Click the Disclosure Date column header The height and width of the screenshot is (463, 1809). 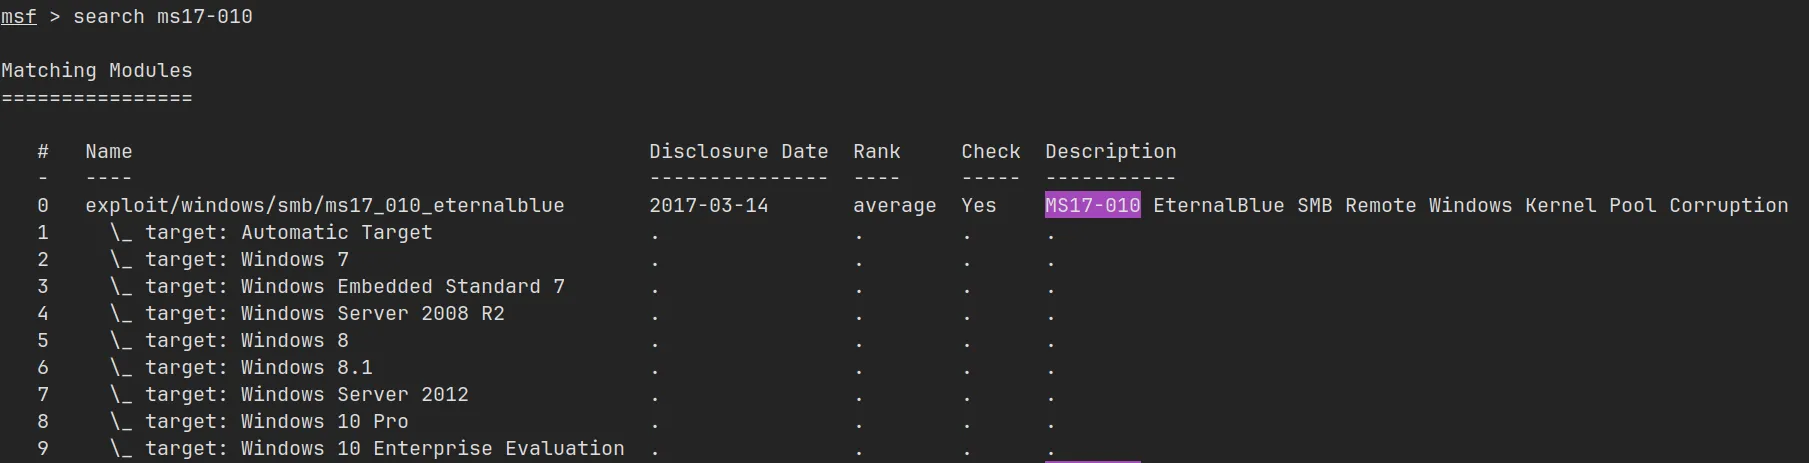pyautogui.click(x=738, y=152)
